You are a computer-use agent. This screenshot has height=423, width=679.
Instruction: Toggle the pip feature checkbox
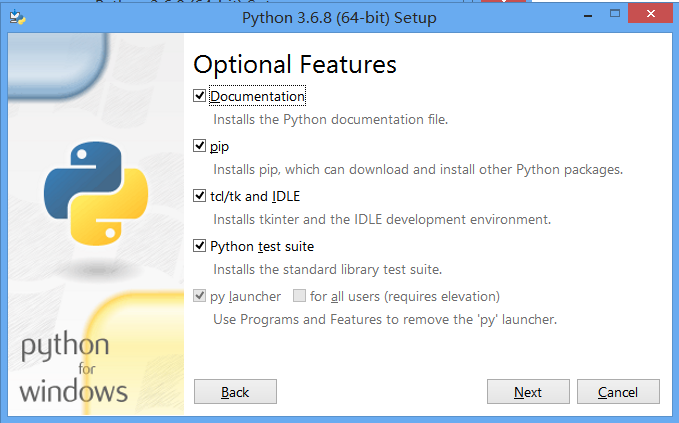click(200, 146)
